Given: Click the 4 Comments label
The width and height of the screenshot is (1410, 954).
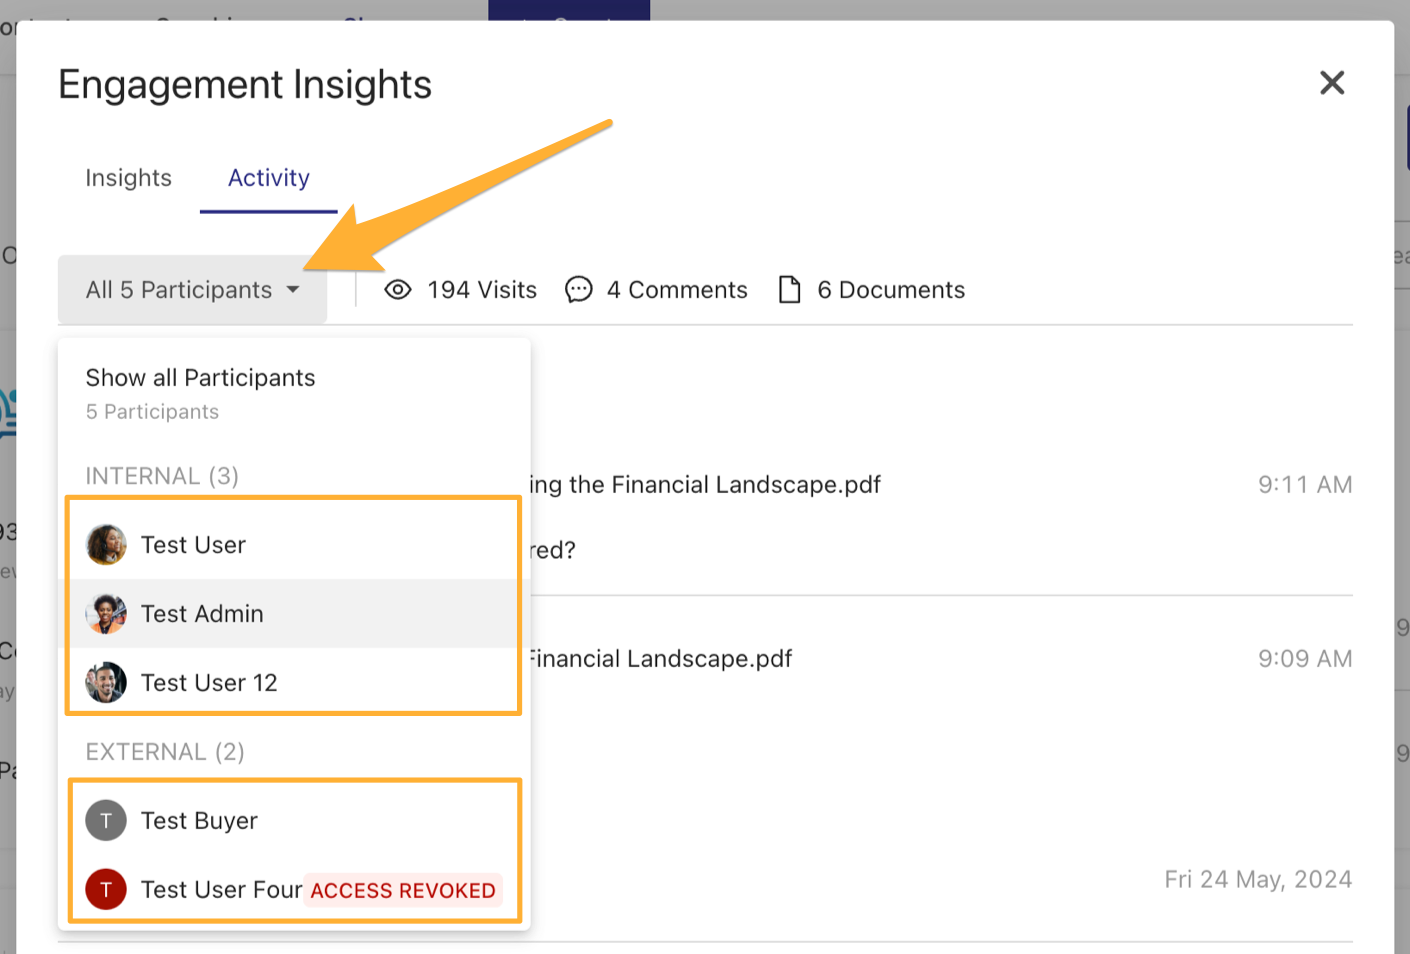Looking at the screenshot, I should coord(677,290).
